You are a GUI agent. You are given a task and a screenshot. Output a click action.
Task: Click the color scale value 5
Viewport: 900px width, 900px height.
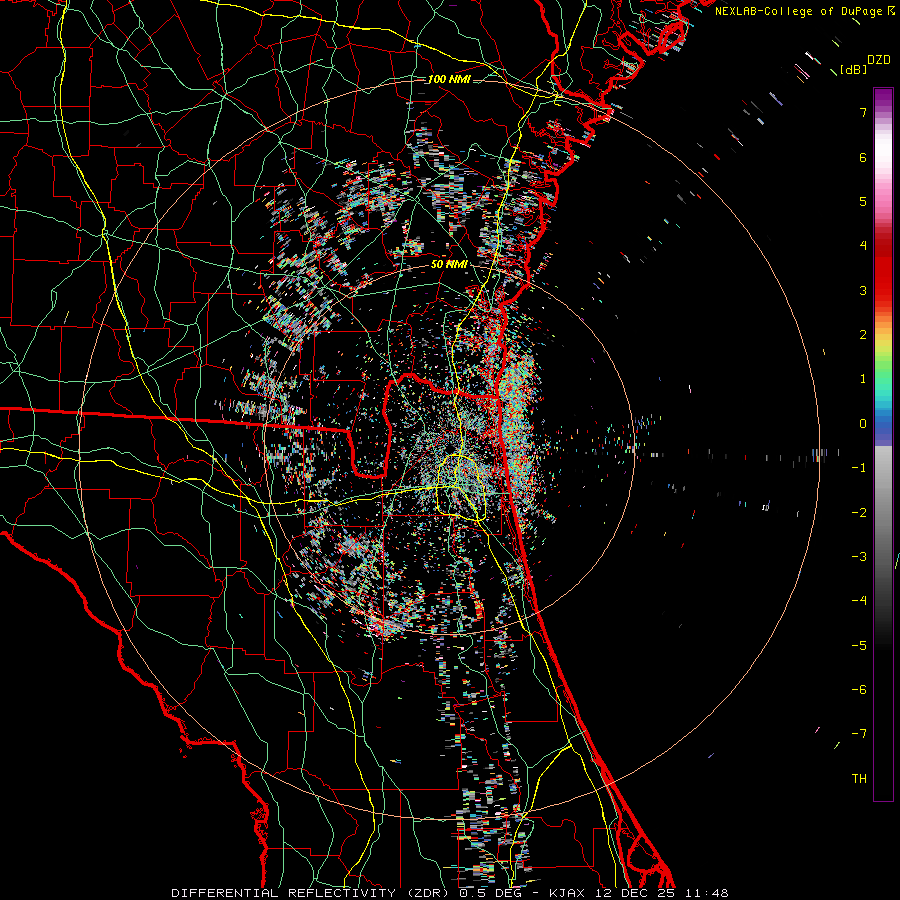(x=863, y=201)
